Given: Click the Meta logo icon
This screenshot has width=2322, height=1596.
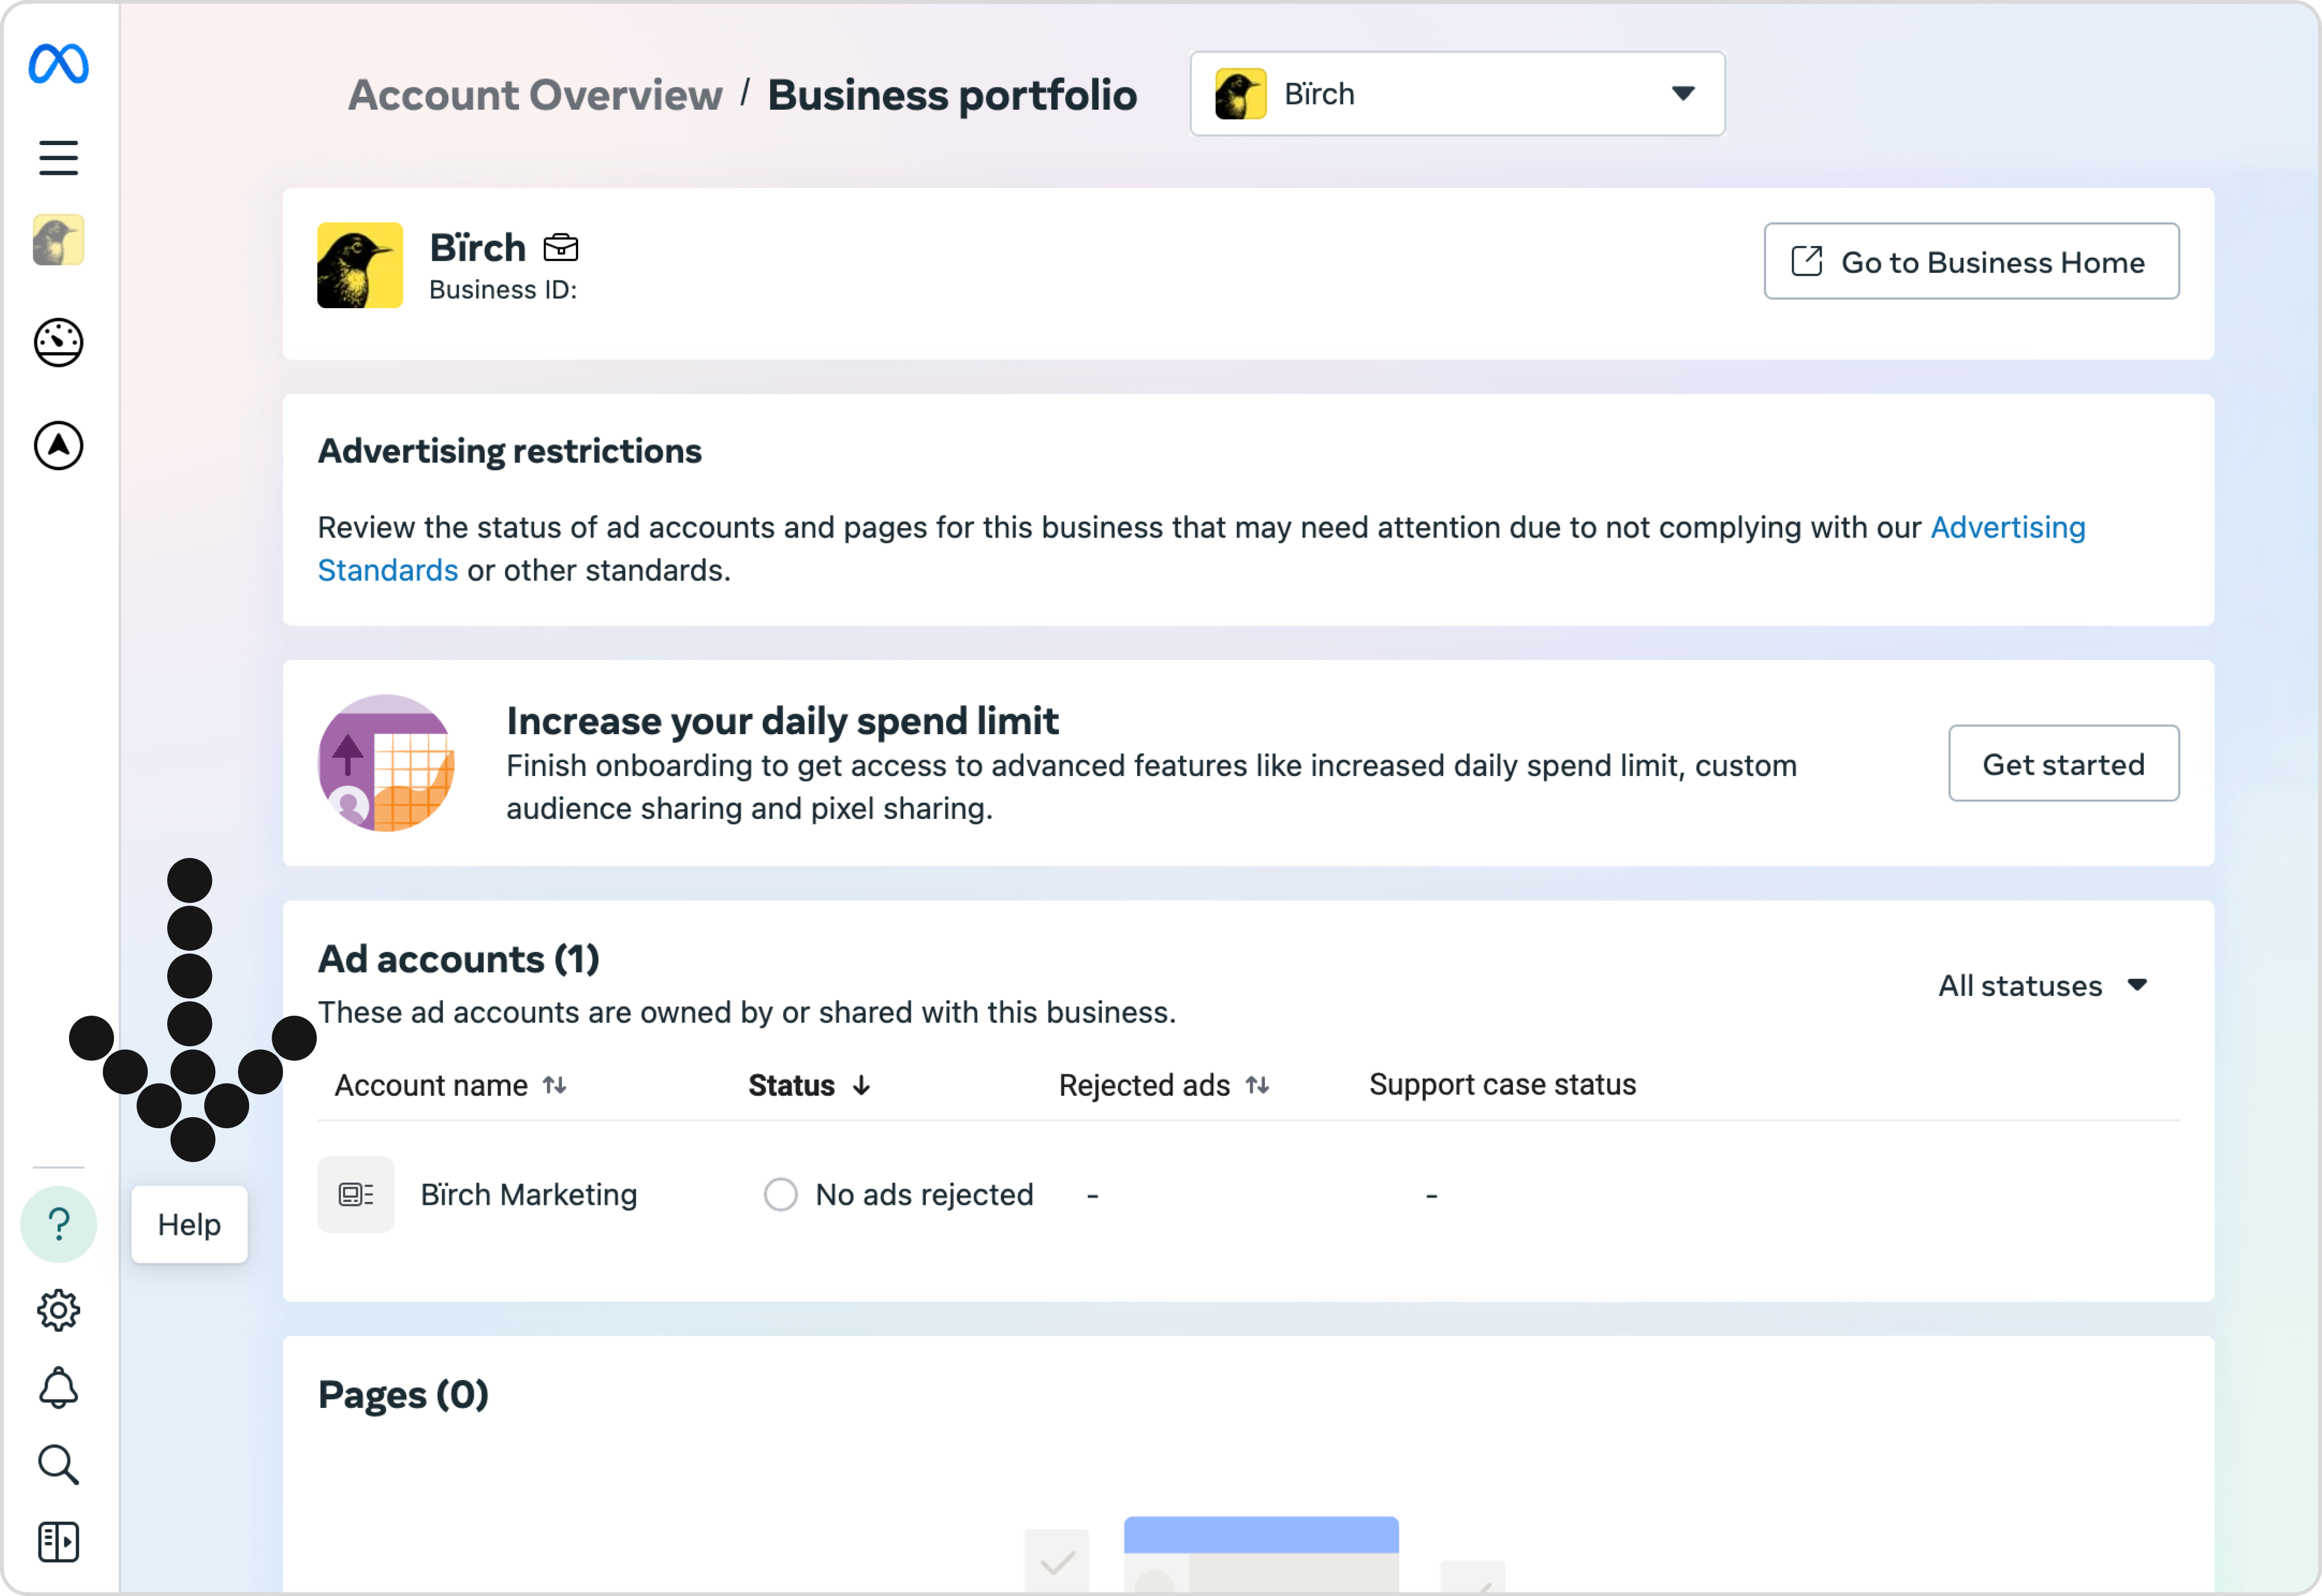Looking at the screenshot, I should 58,64.
